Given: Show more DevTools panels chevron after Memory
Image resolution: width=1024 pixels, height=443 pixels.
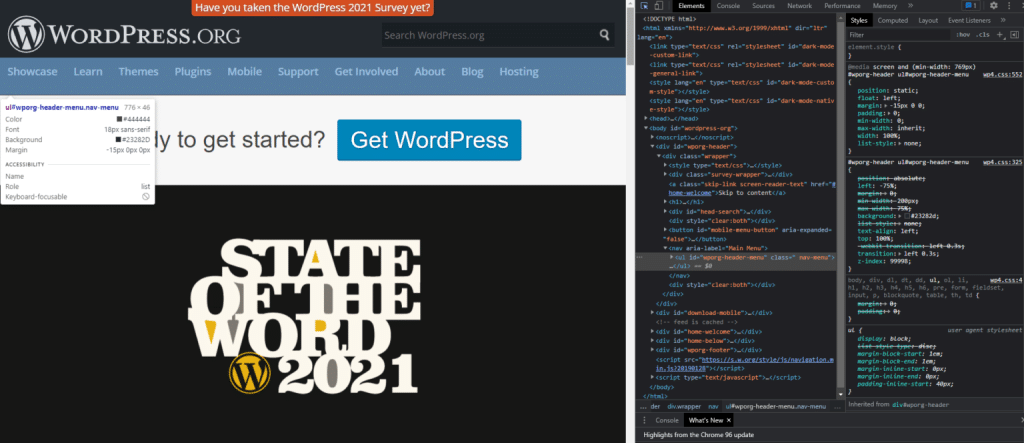Looking at the screenshot, I should [x=910, y=5].
